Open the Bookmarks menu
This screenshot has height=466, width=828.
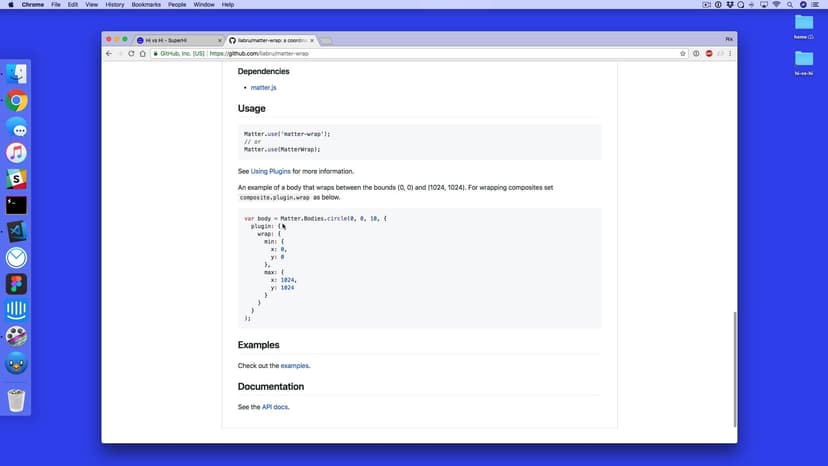click(x=148, y=4)
